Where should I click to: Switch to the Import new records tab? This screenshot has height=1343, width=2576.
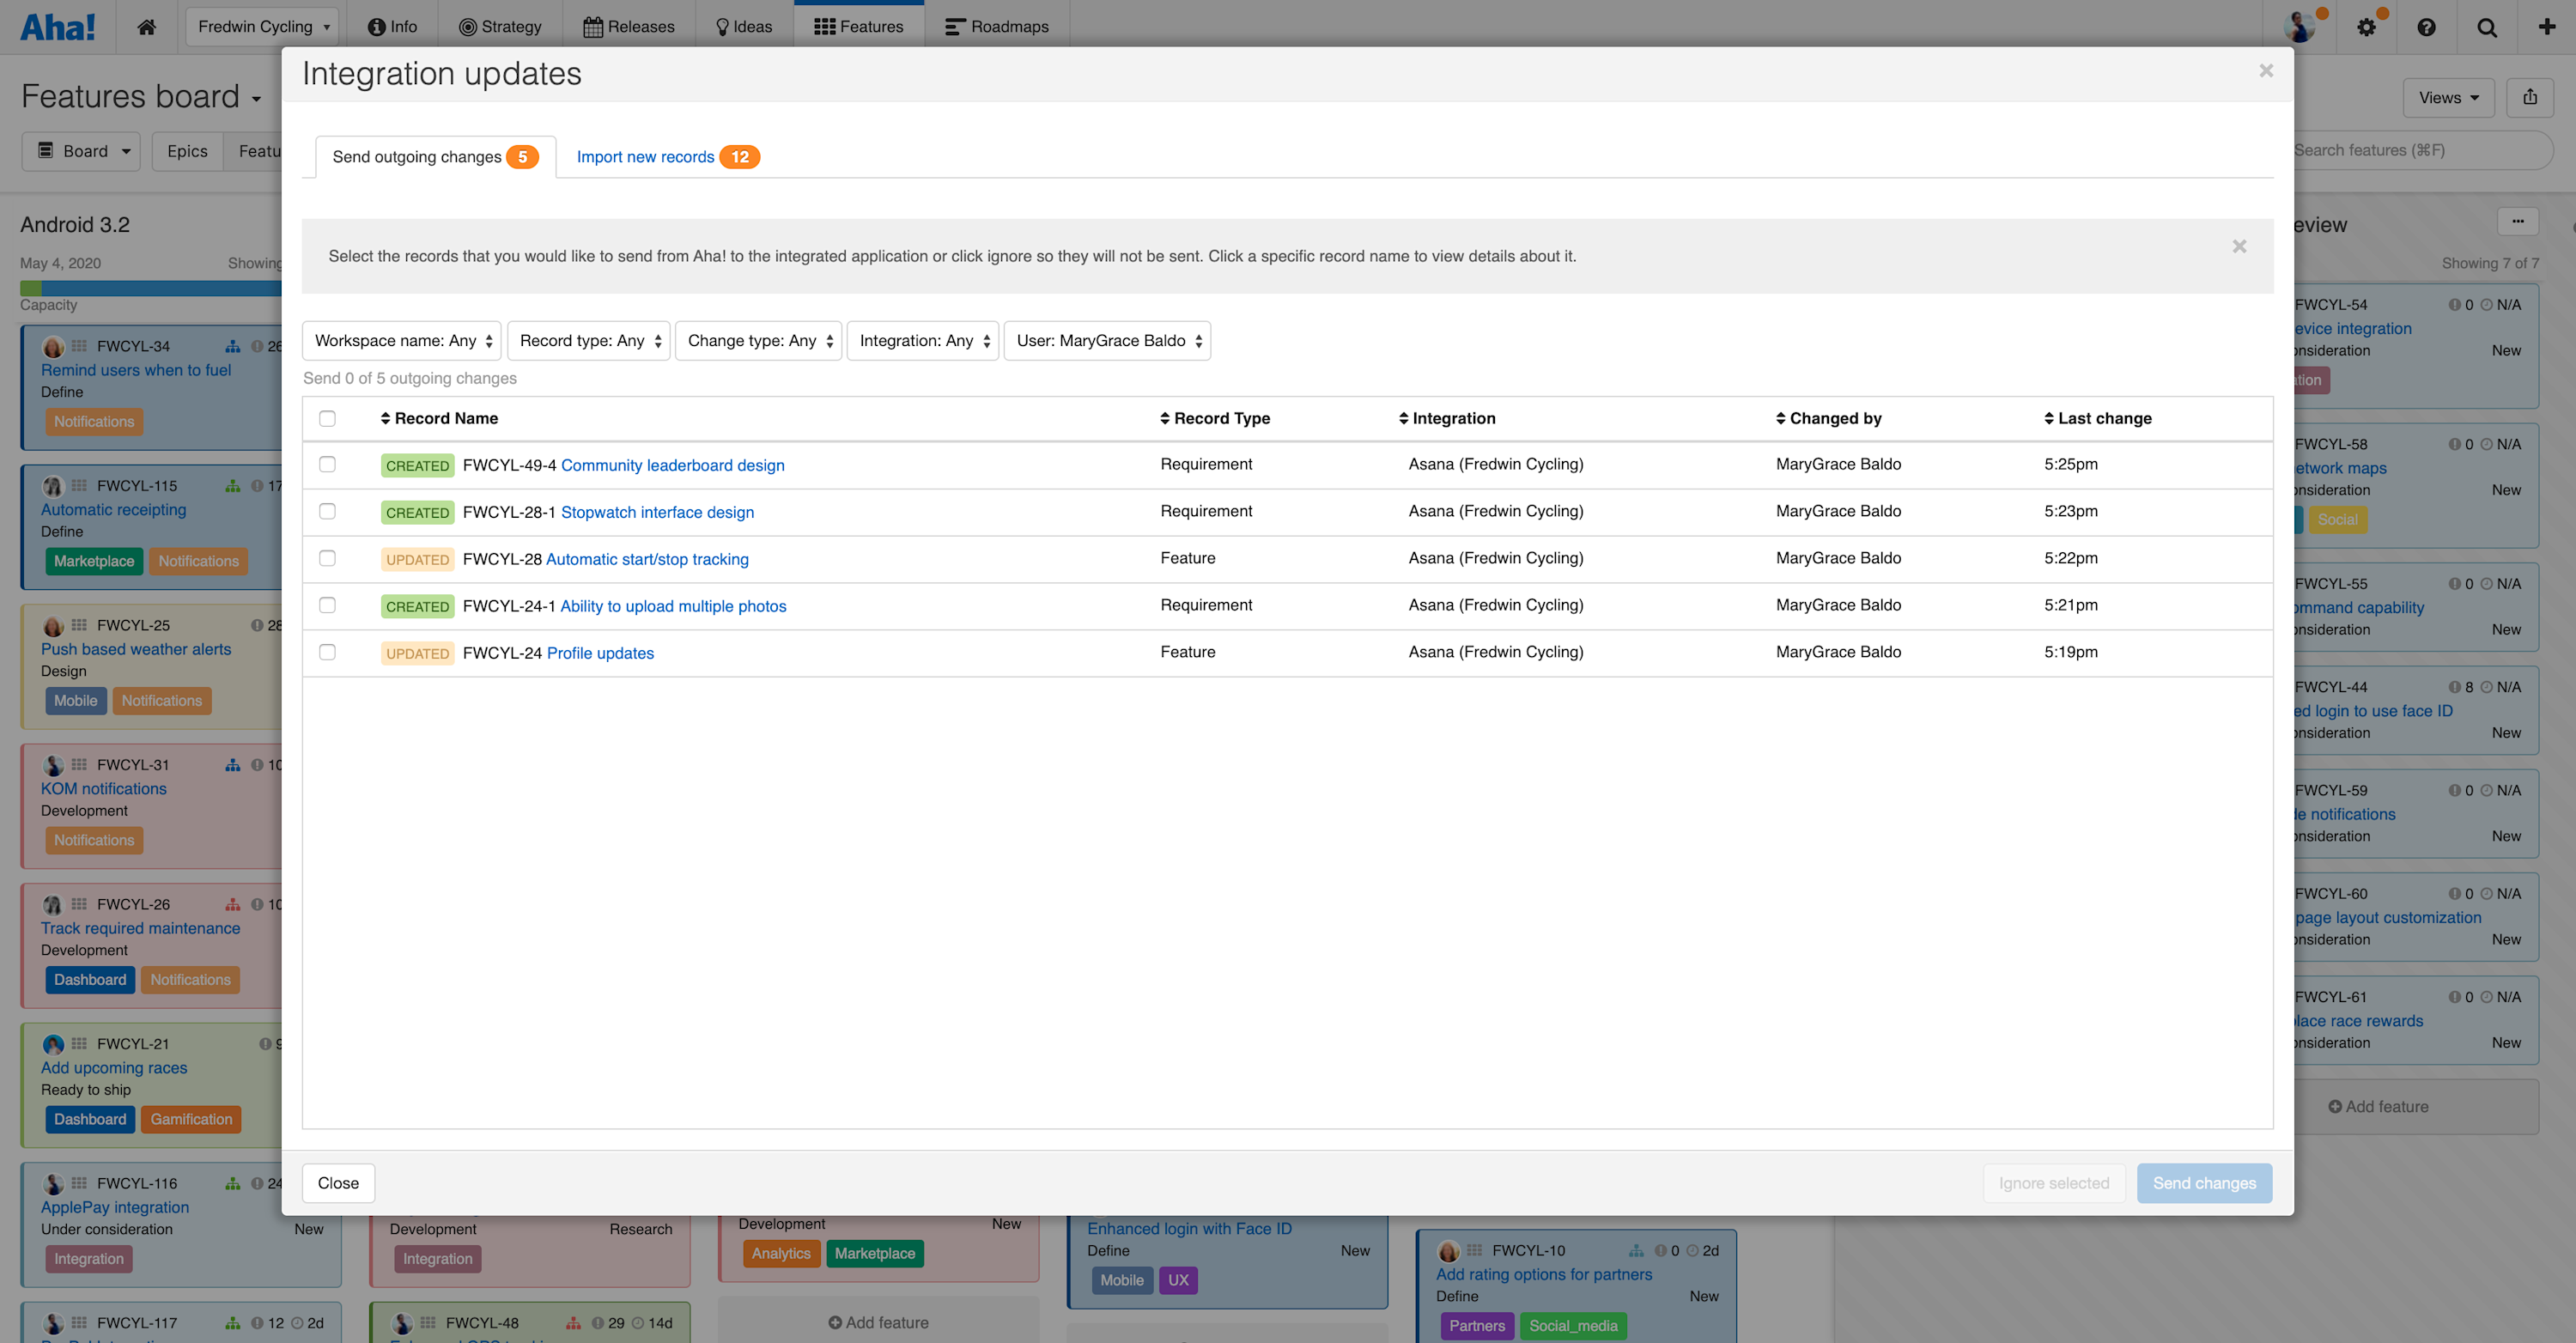pos(645,156)
